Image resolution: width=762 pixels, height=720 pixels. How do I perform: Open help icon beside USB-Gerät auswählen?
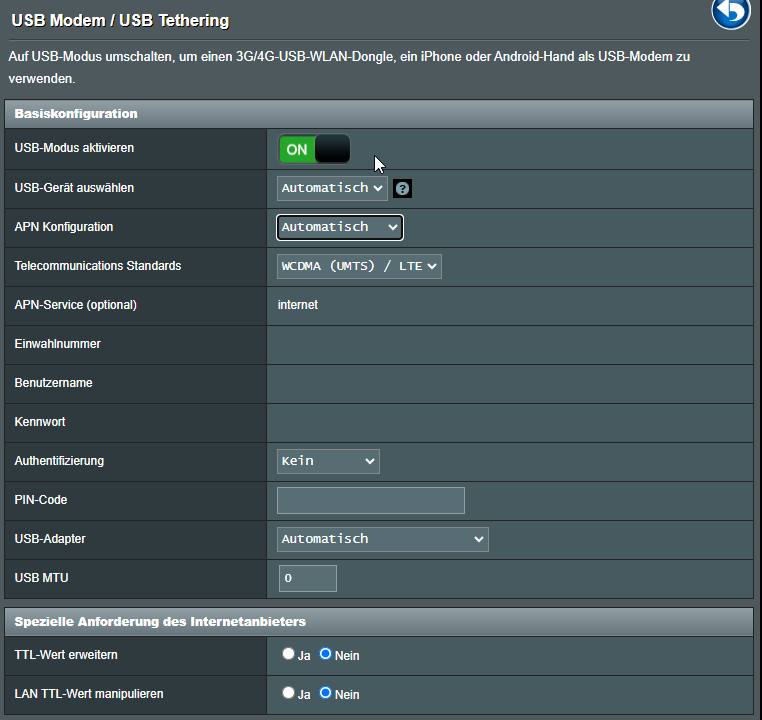coord(402,189)
